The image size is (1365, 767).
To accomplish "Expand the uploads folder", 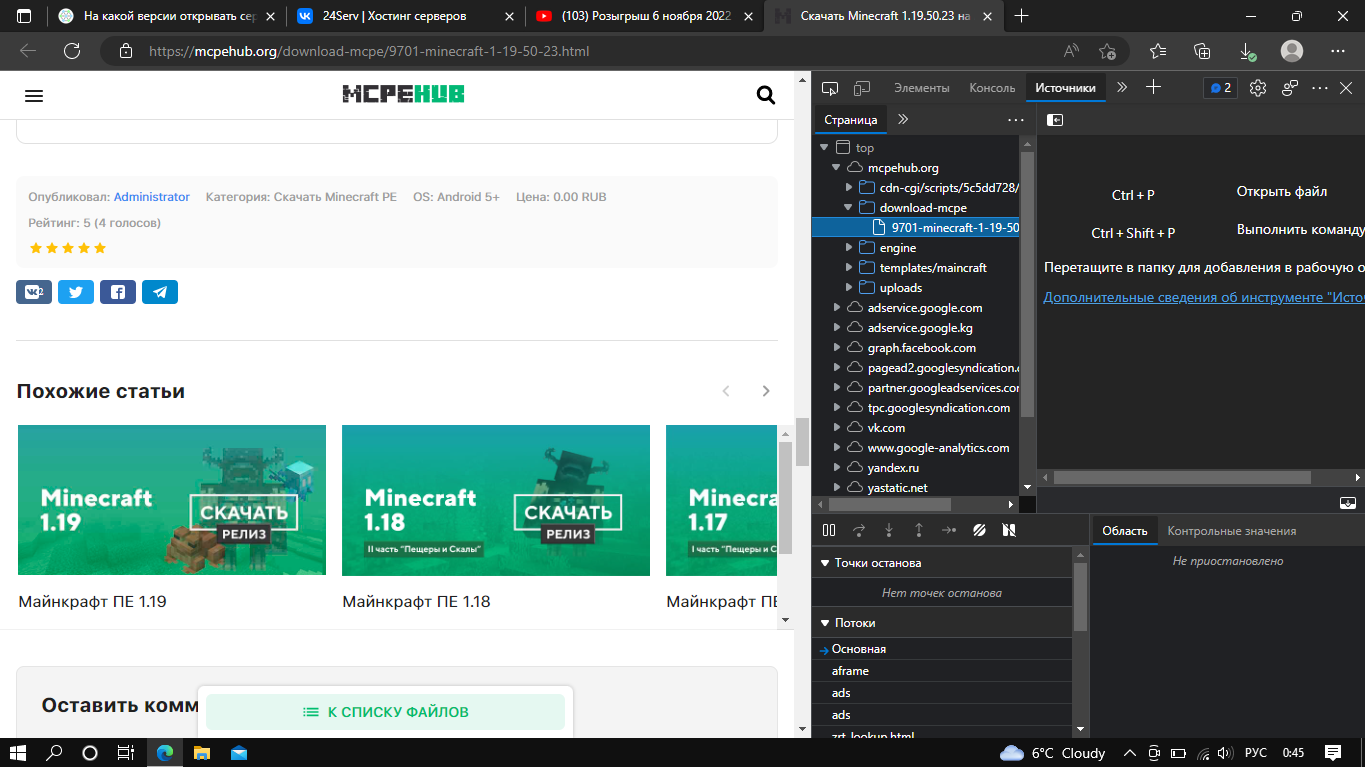I will tap(849, 288).
